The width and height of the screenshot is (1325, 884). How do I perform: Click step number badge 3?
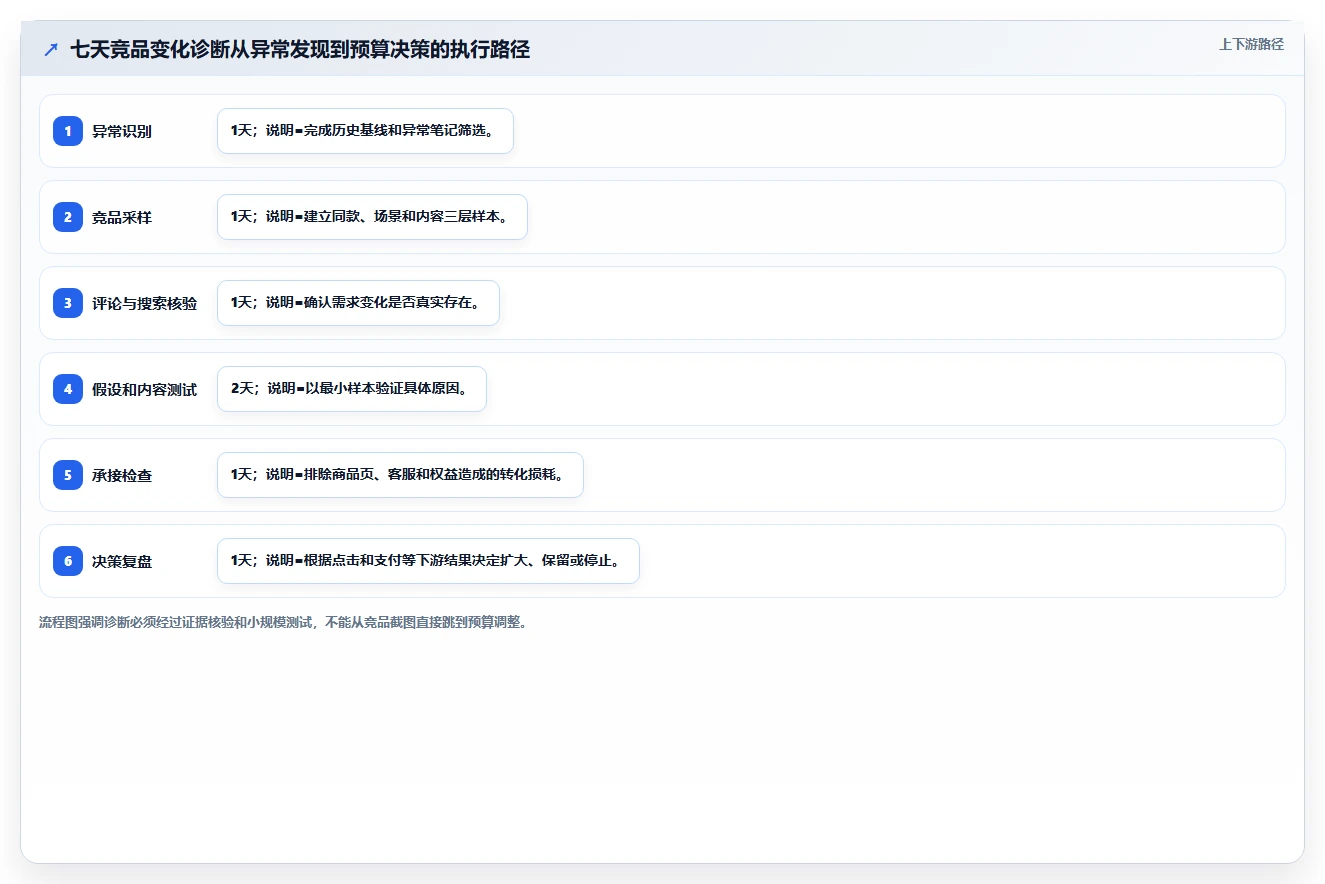click(x=68, y=303)
